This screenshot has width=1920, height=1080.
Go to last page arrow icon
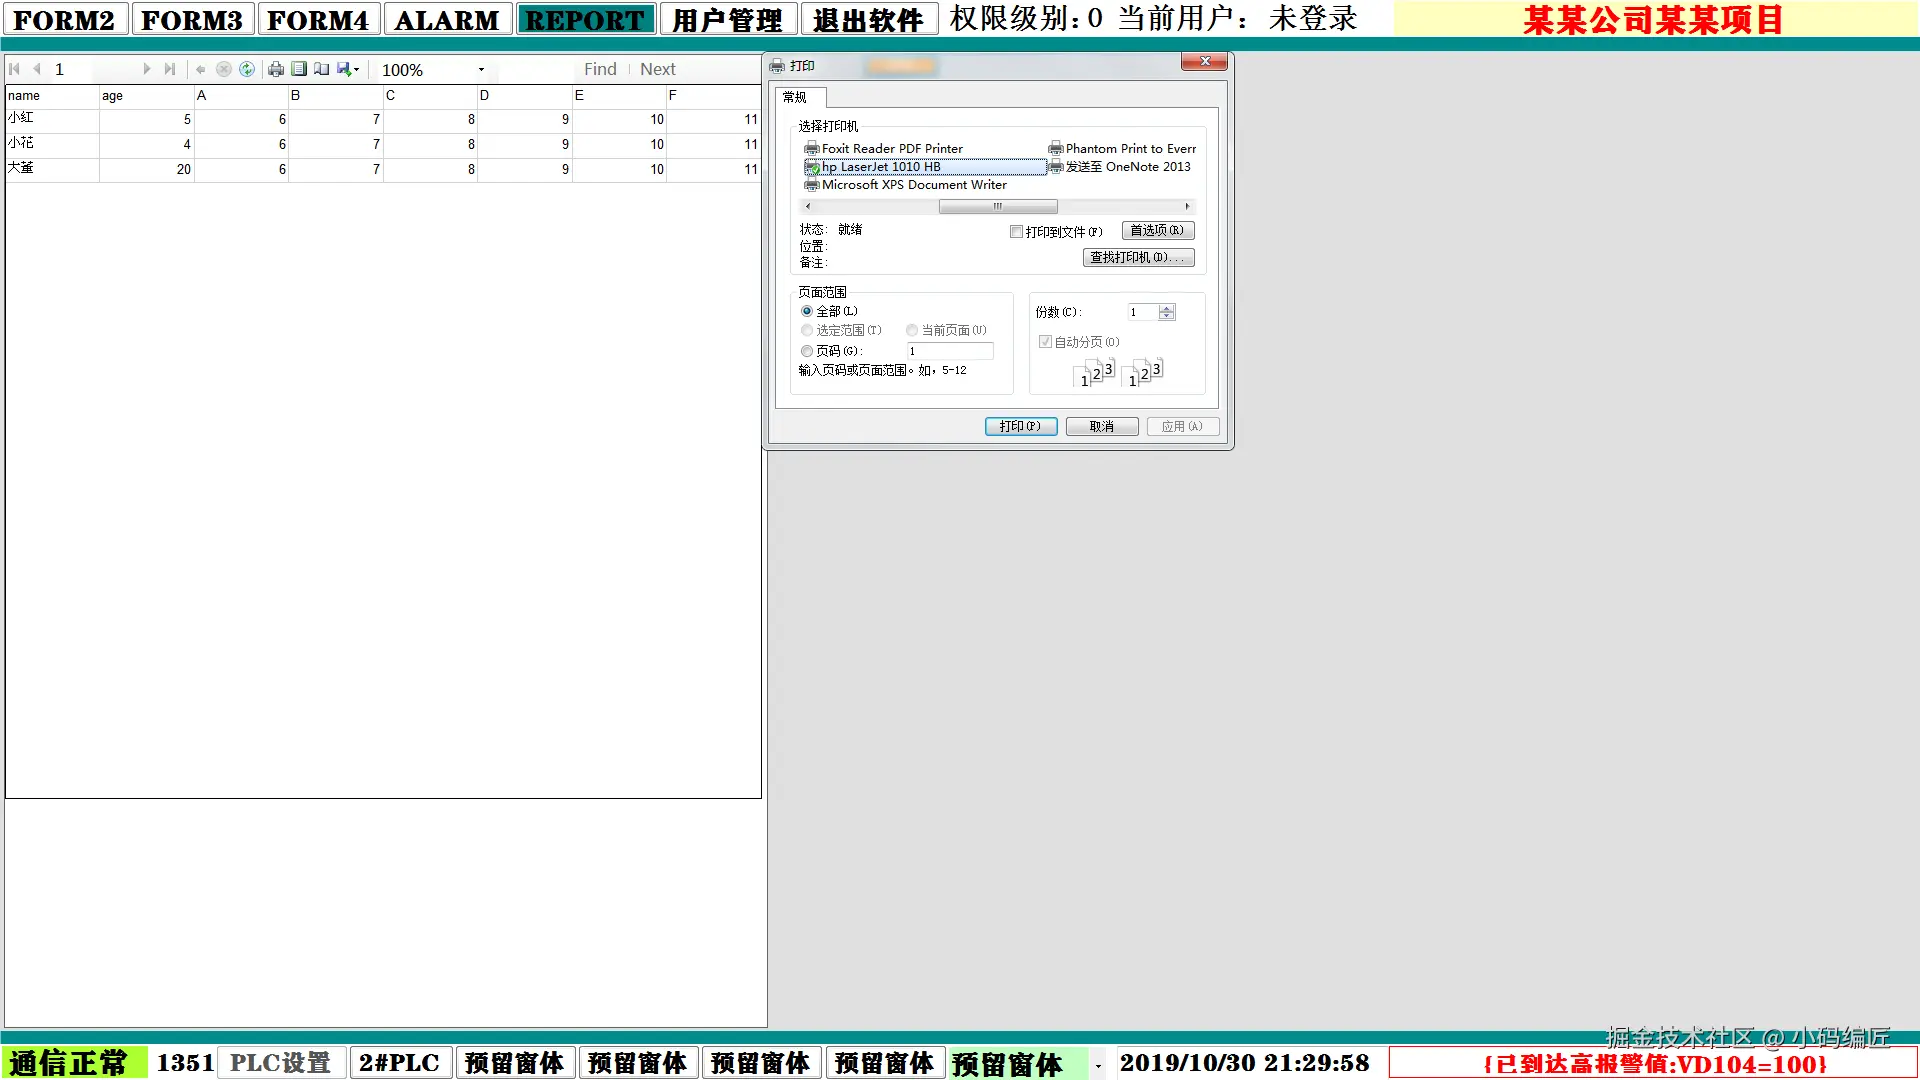(x=170, y=69)
